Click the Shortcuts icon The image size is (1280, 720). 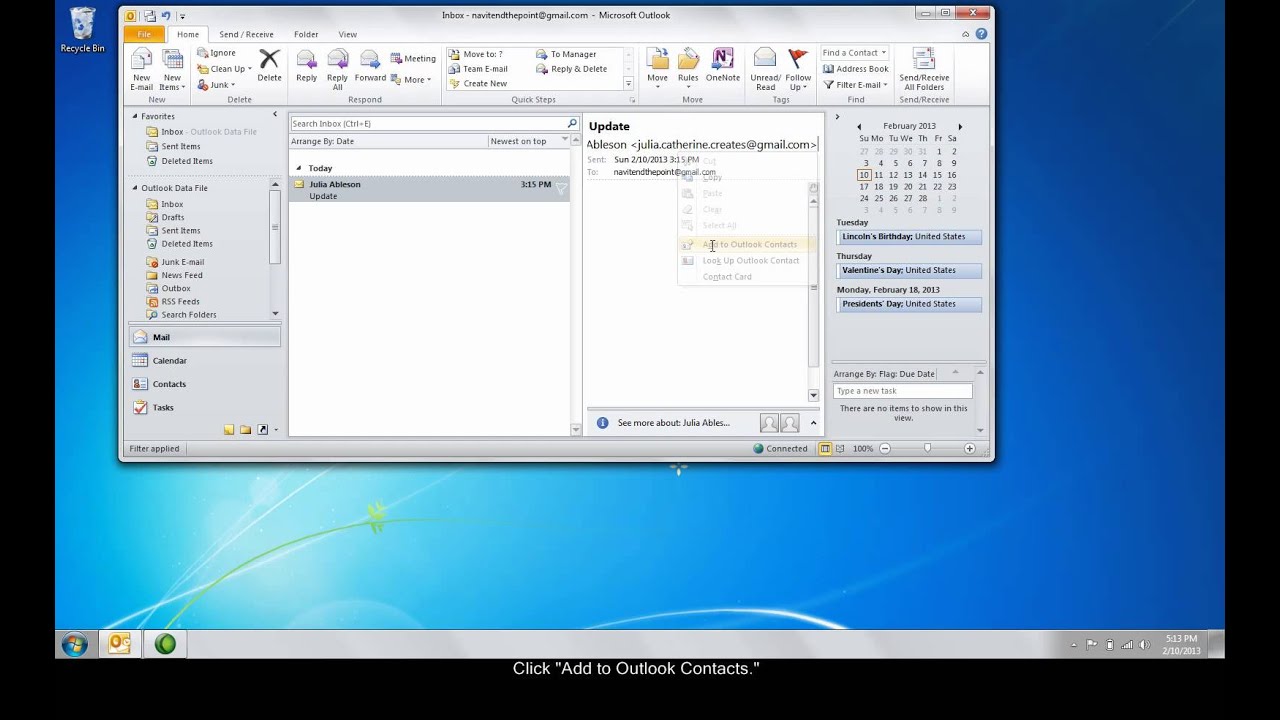[262, 430]
